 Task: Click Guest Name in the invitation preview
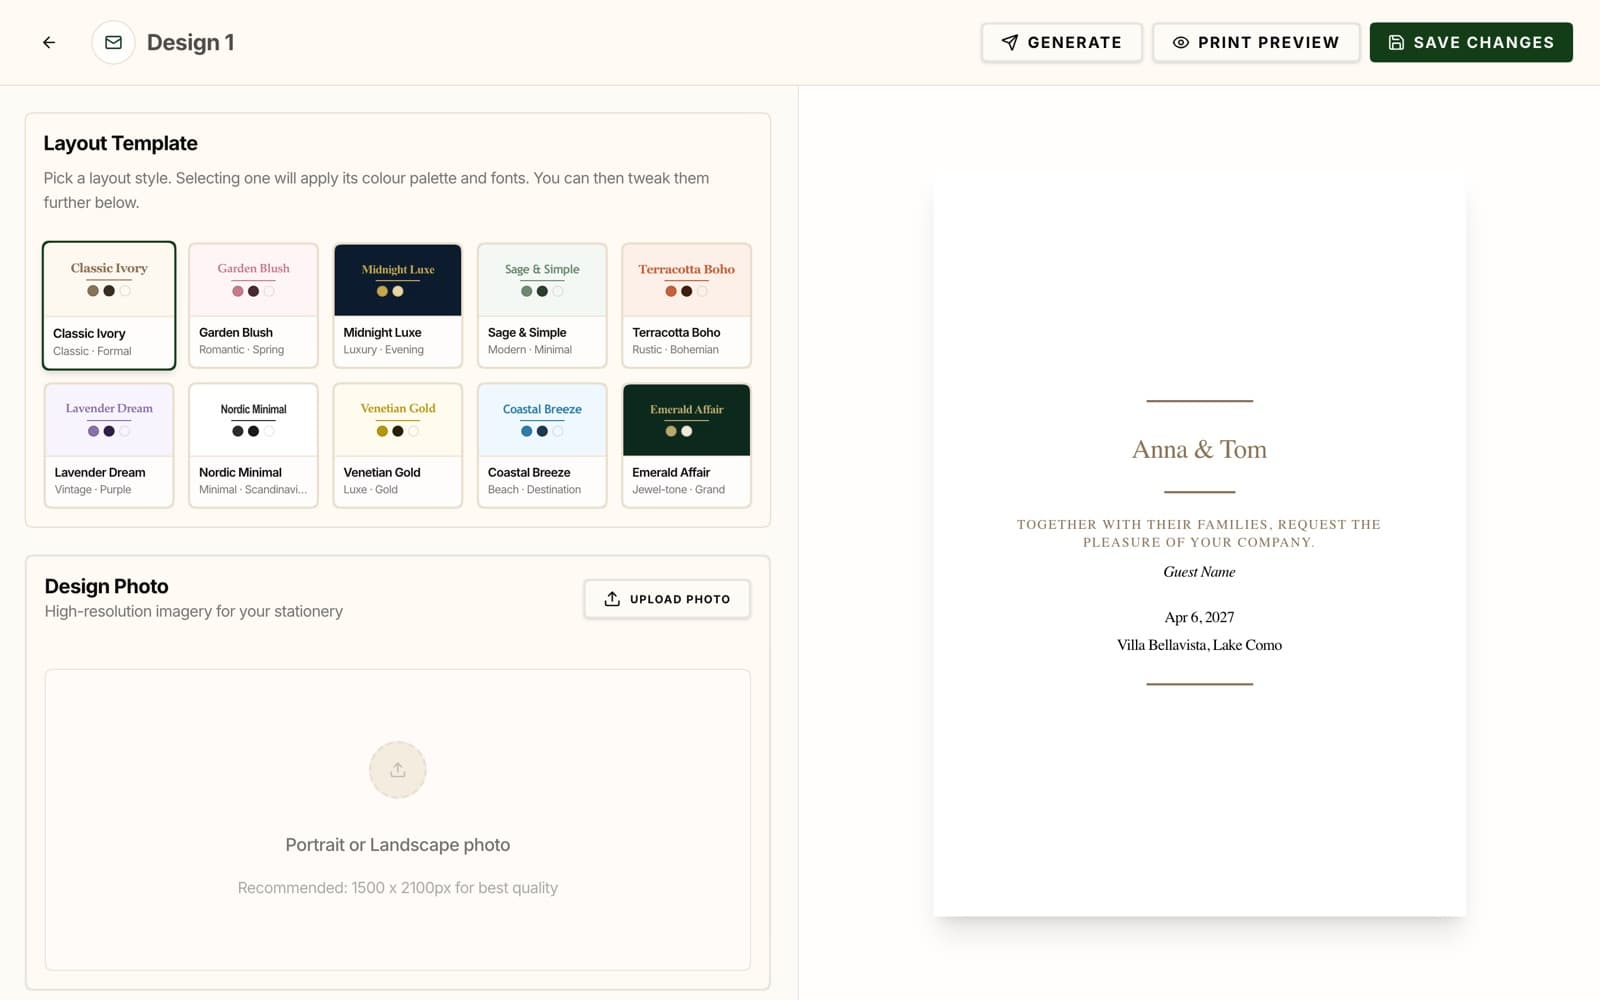point(1199,572)
